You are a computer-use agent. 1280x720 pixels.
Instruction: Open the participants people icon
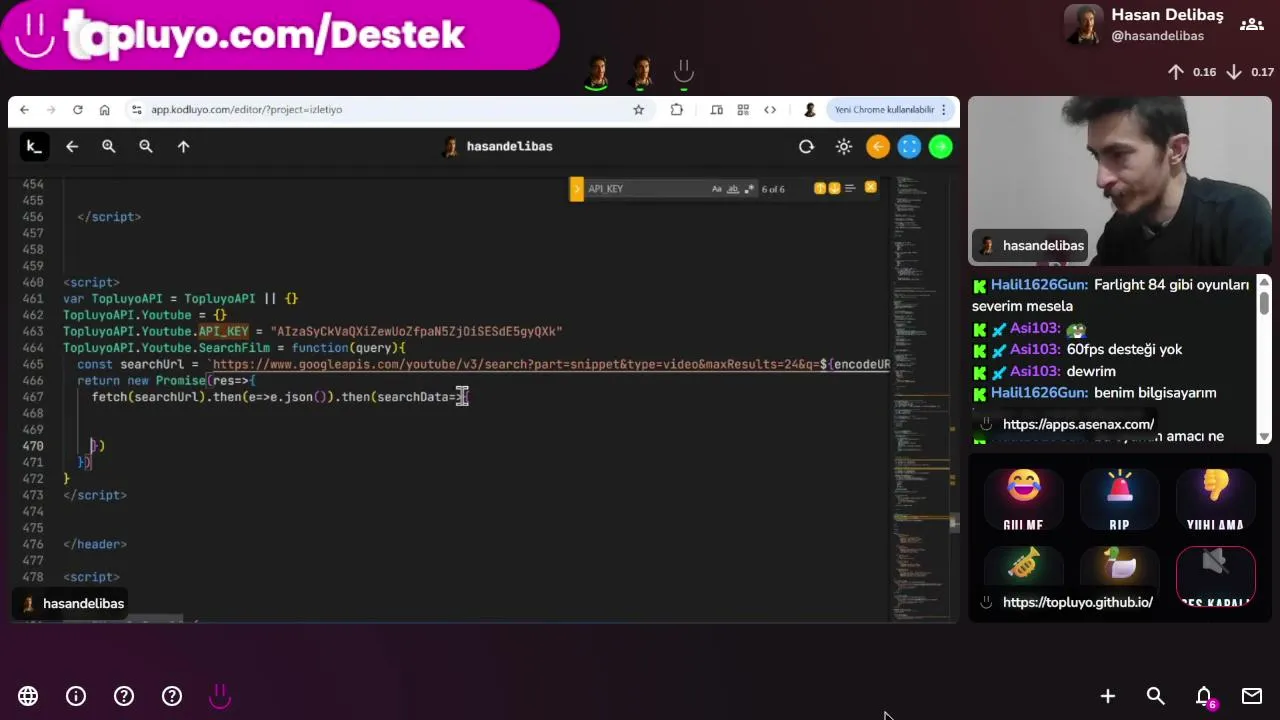(1251, 25)
